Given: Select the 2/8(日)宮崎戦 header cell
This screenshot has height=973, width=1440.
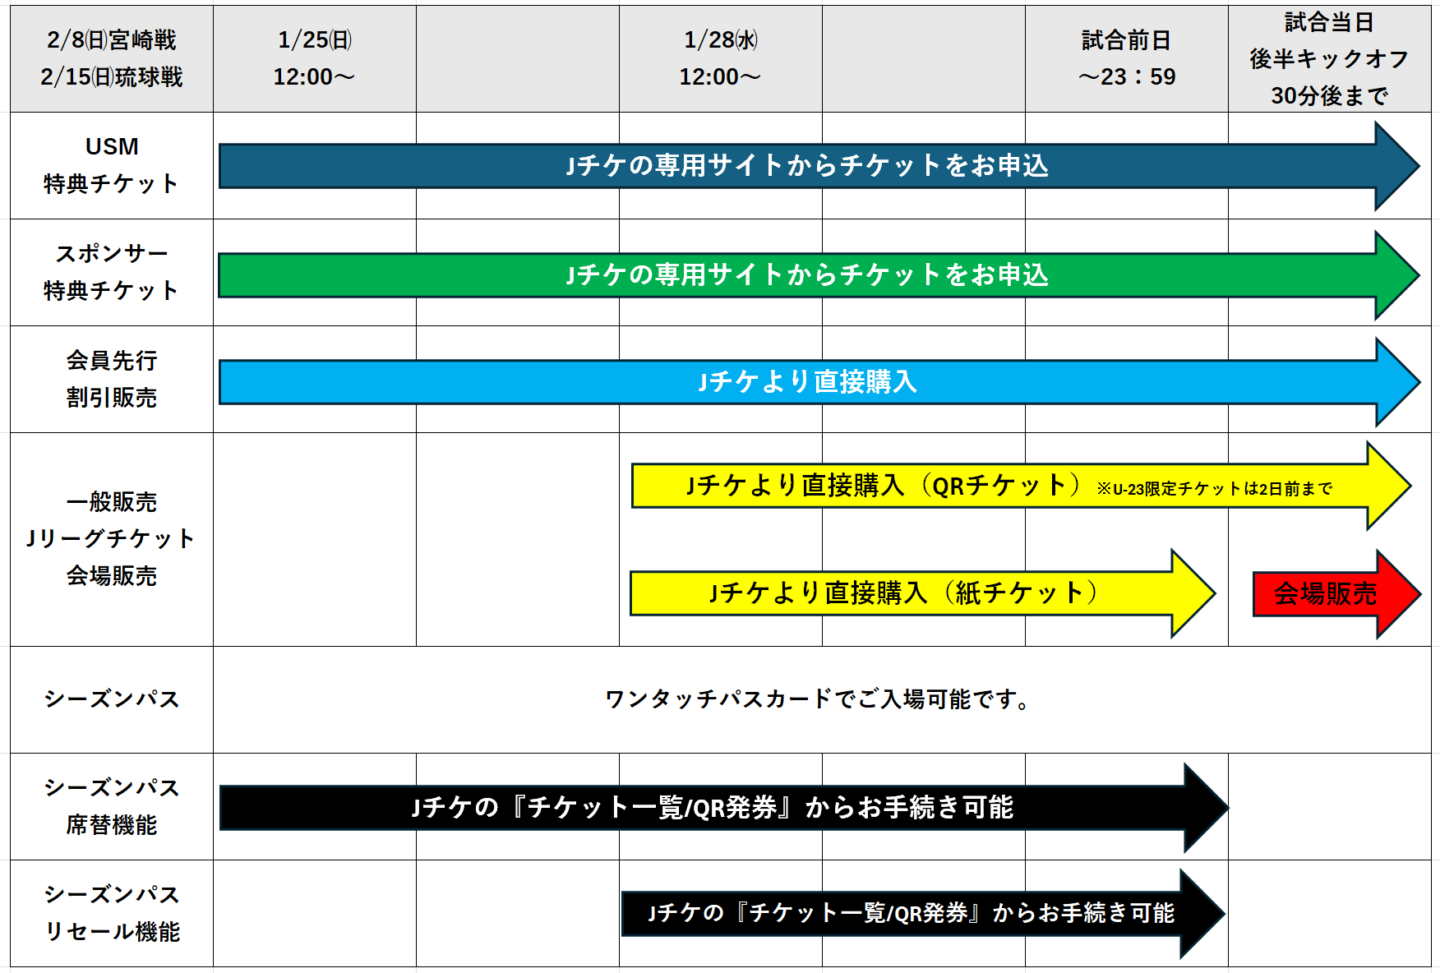Looking at the screenshot, I should click(111, 58).
